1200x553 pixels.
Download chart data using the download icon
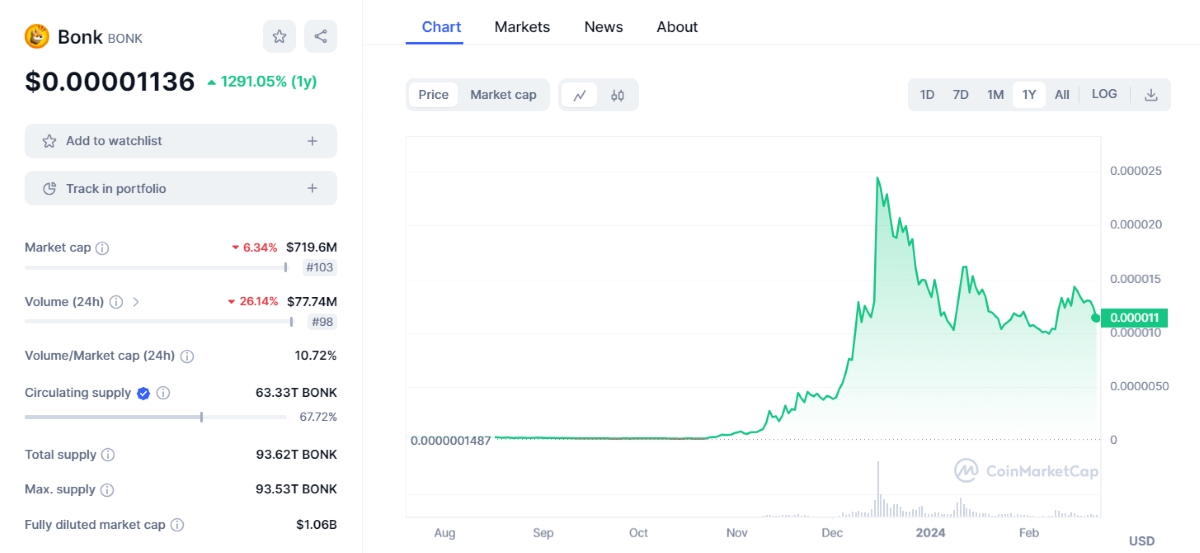coord(1151,95)
